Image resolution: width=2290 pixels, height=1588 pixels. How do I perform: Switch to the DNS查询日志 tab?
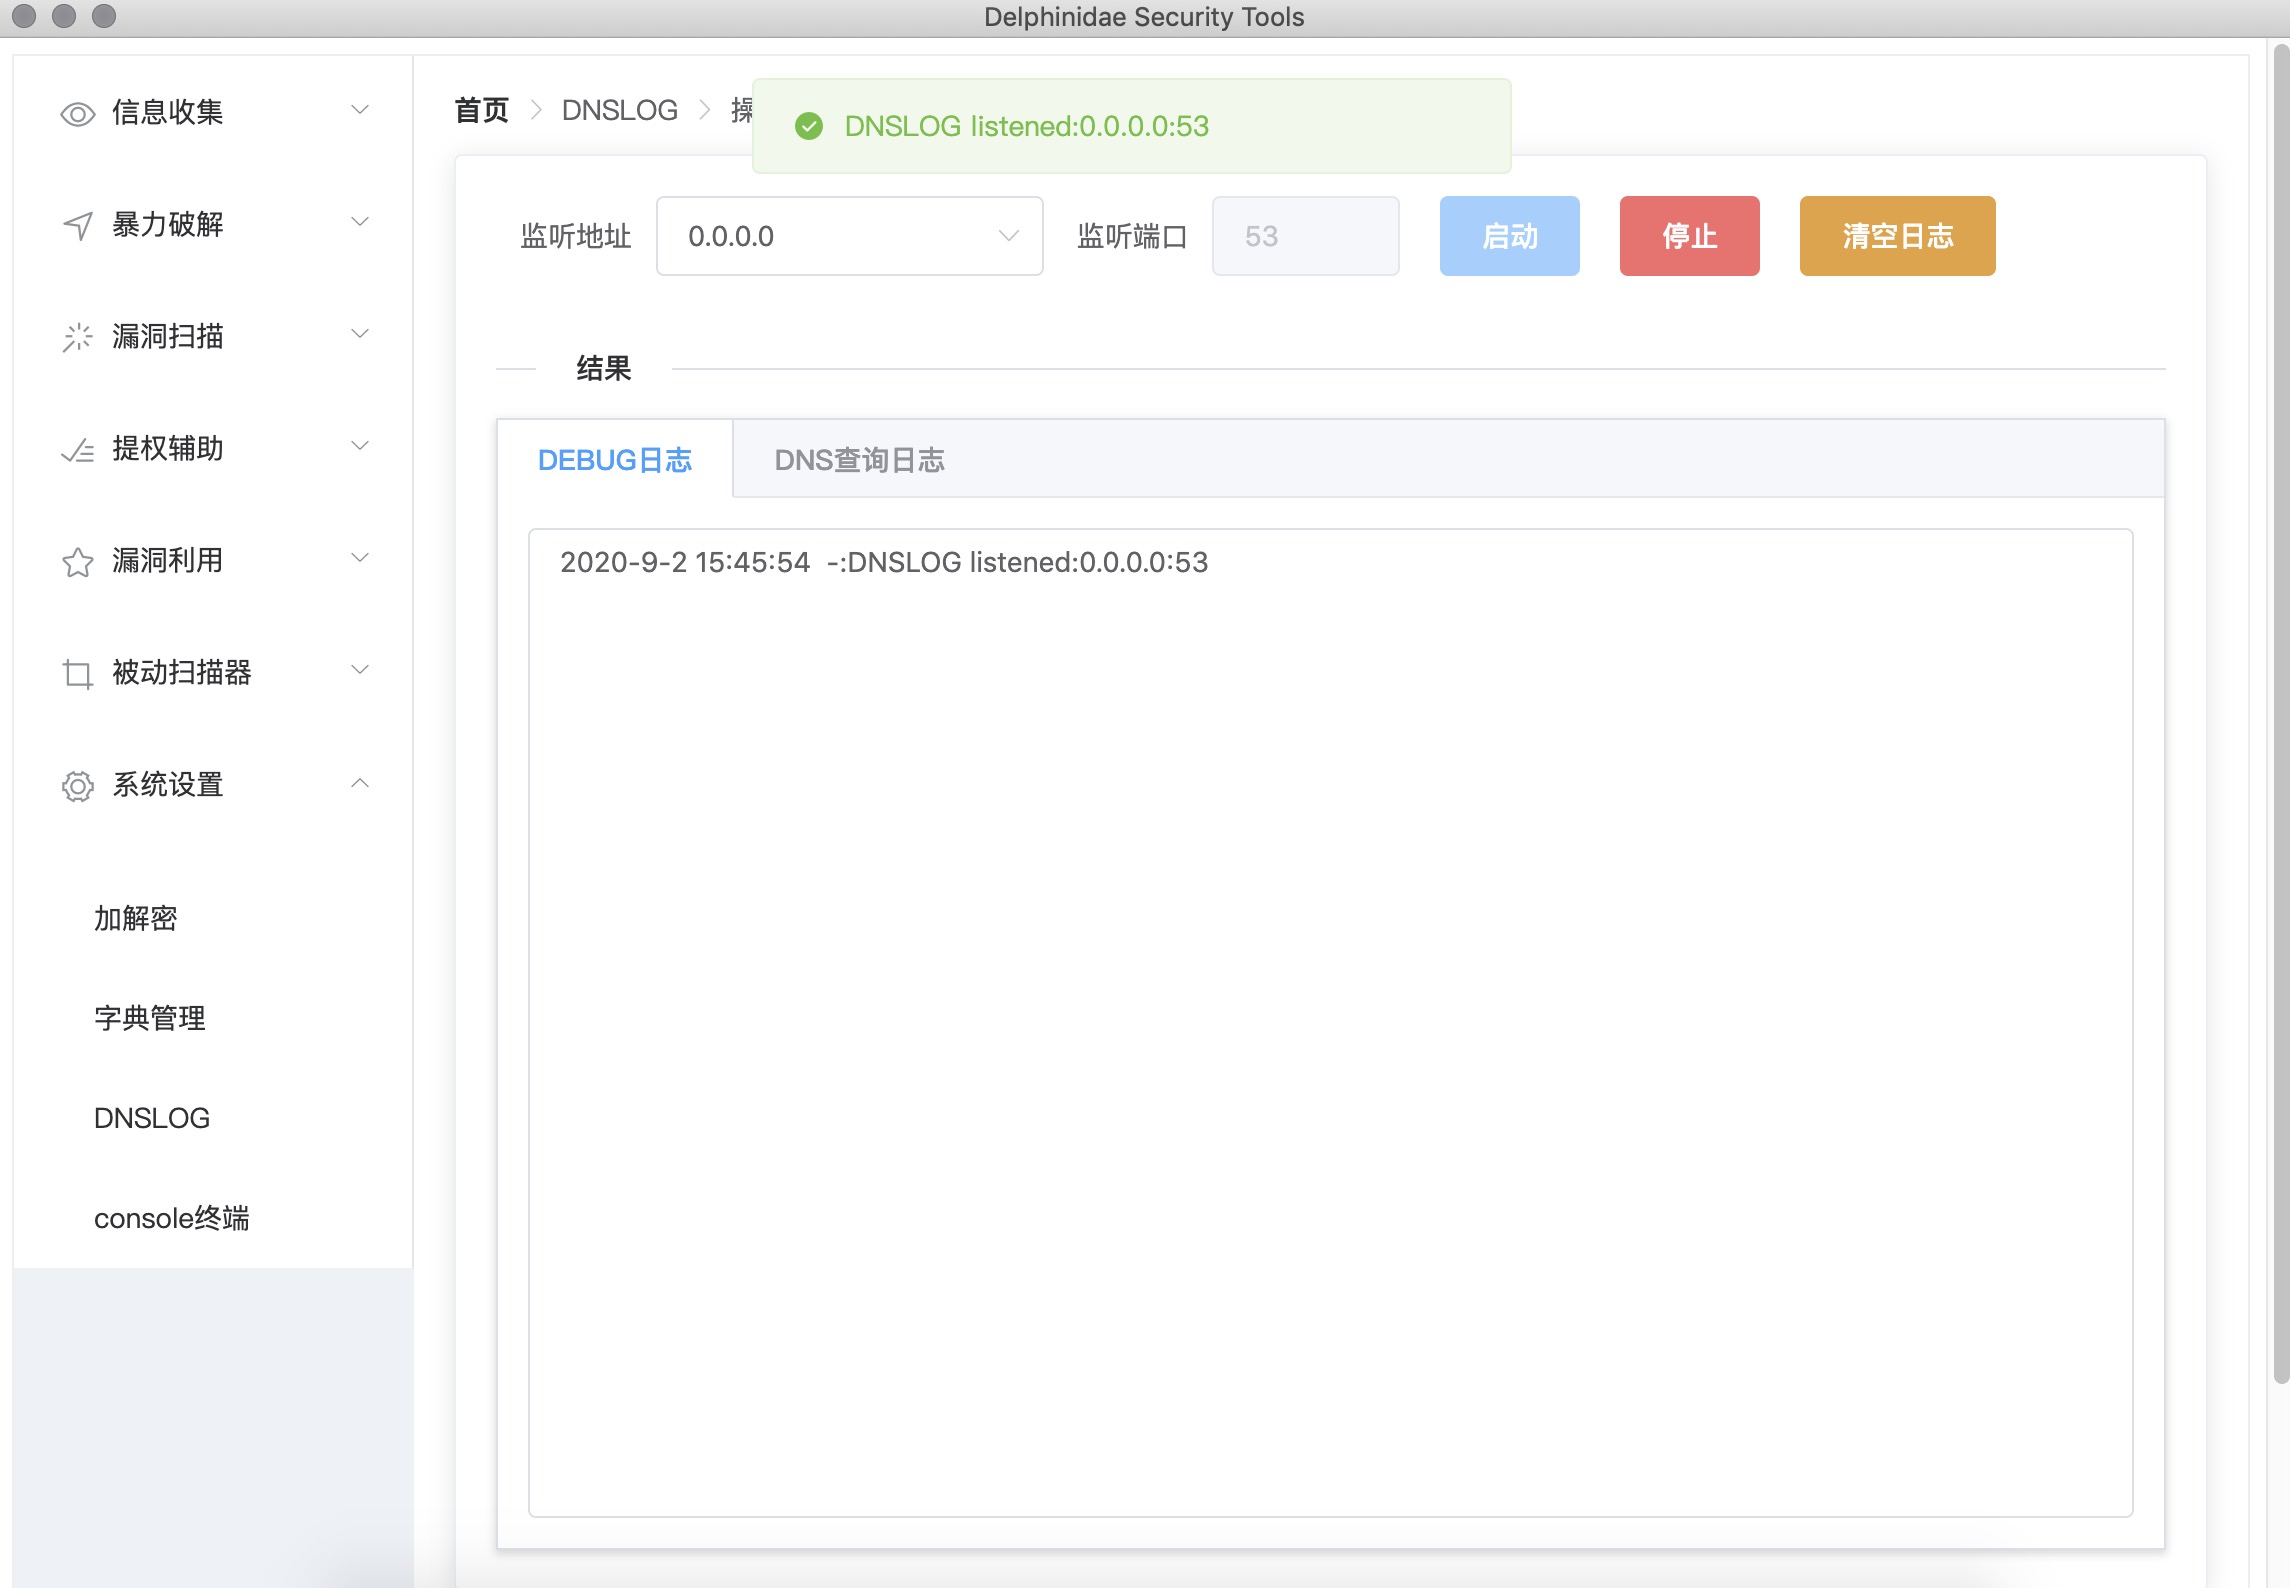coord(859,460)
